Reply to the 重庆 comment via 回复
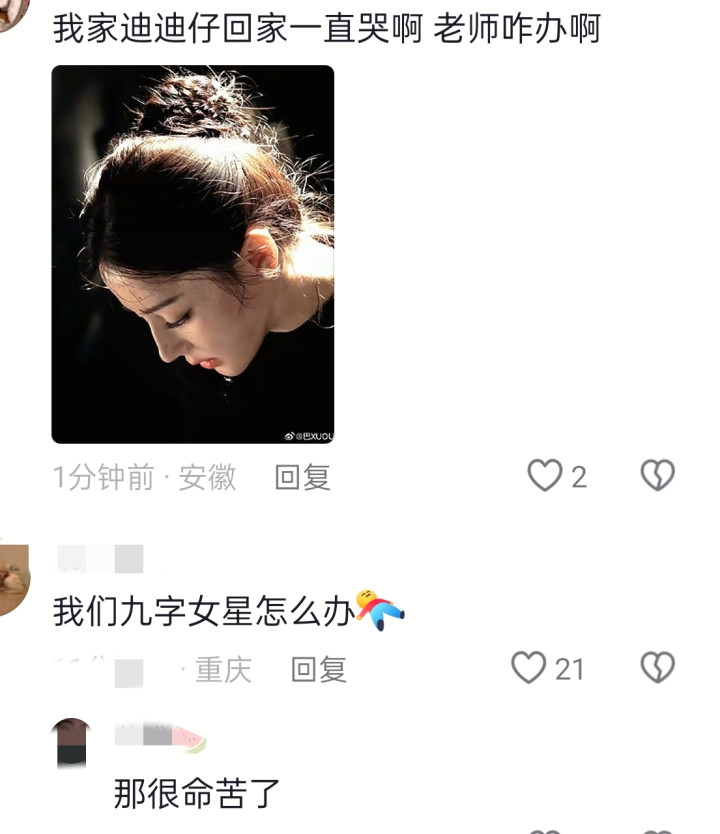This screenshot has height=834, width=720. pyautogui.click(x=319, y=669)
